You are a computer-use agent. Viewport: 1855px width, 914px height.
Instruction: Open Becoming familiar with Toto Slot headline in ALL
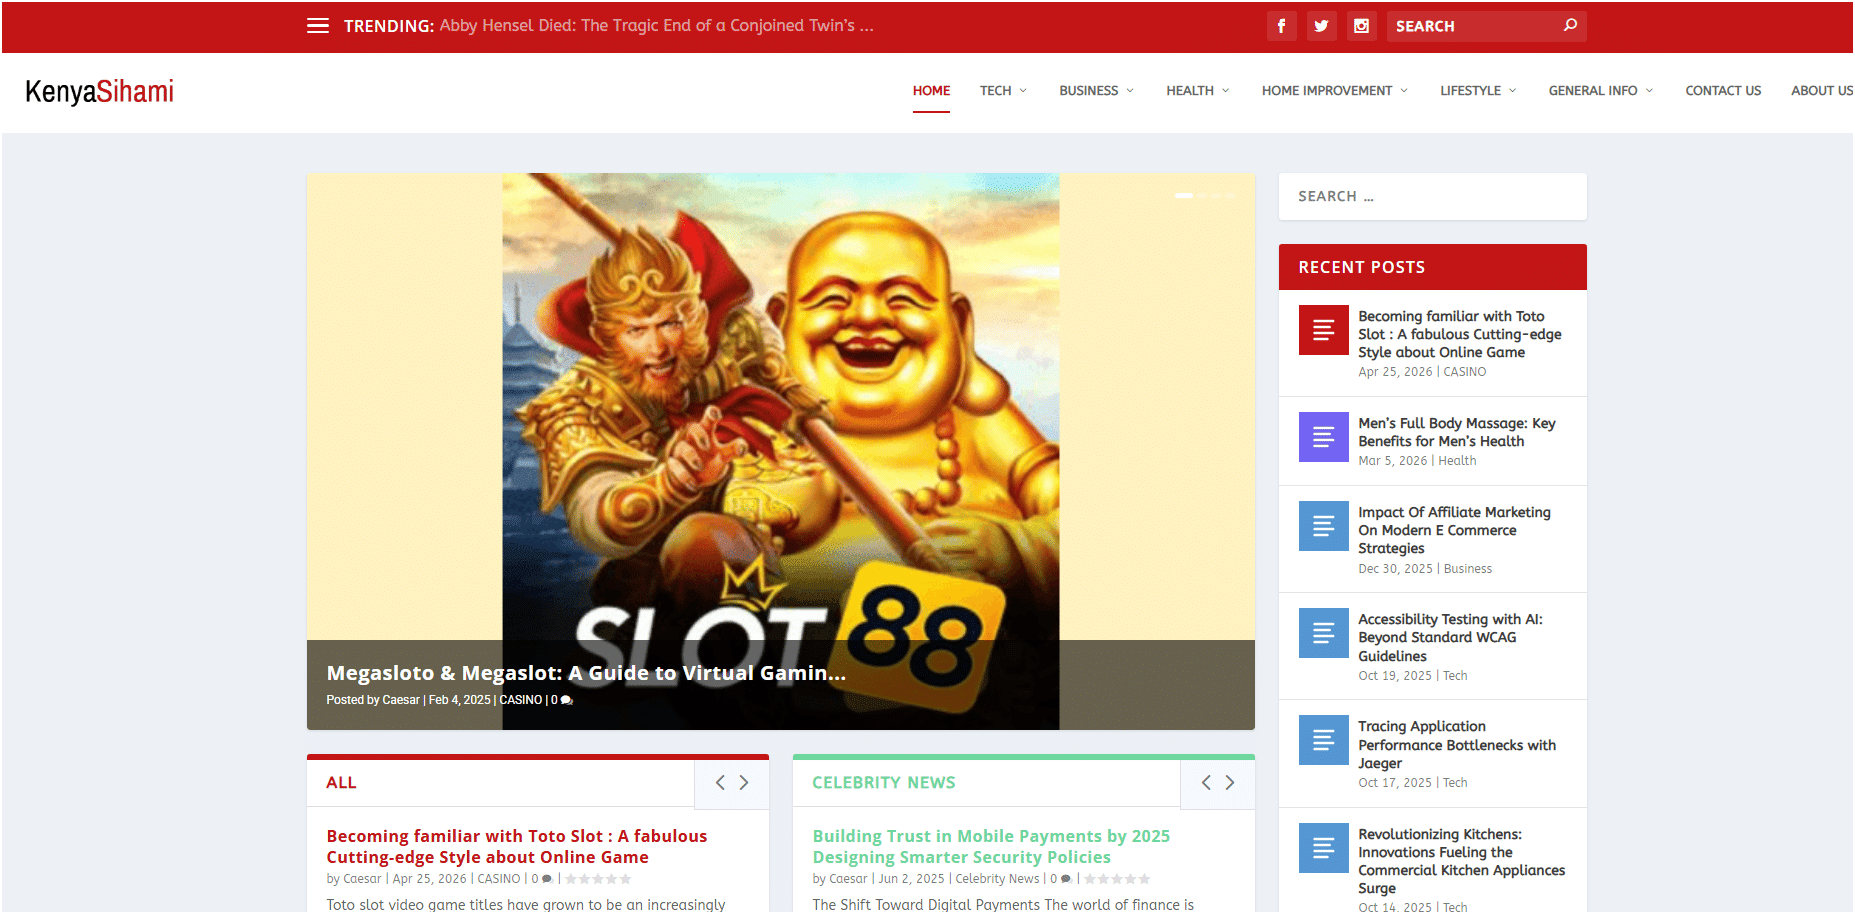click(517, 847)
